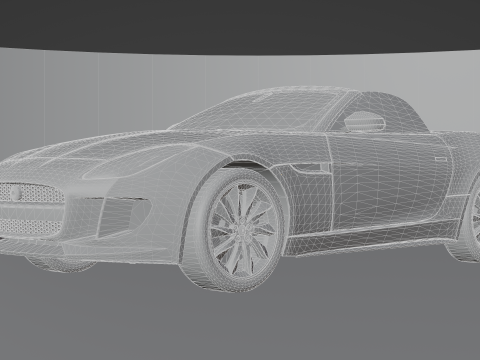The width and height of the screenshot is (480, 360).
Task: Select the round emblem on the front grille
Action: (15, 193)
